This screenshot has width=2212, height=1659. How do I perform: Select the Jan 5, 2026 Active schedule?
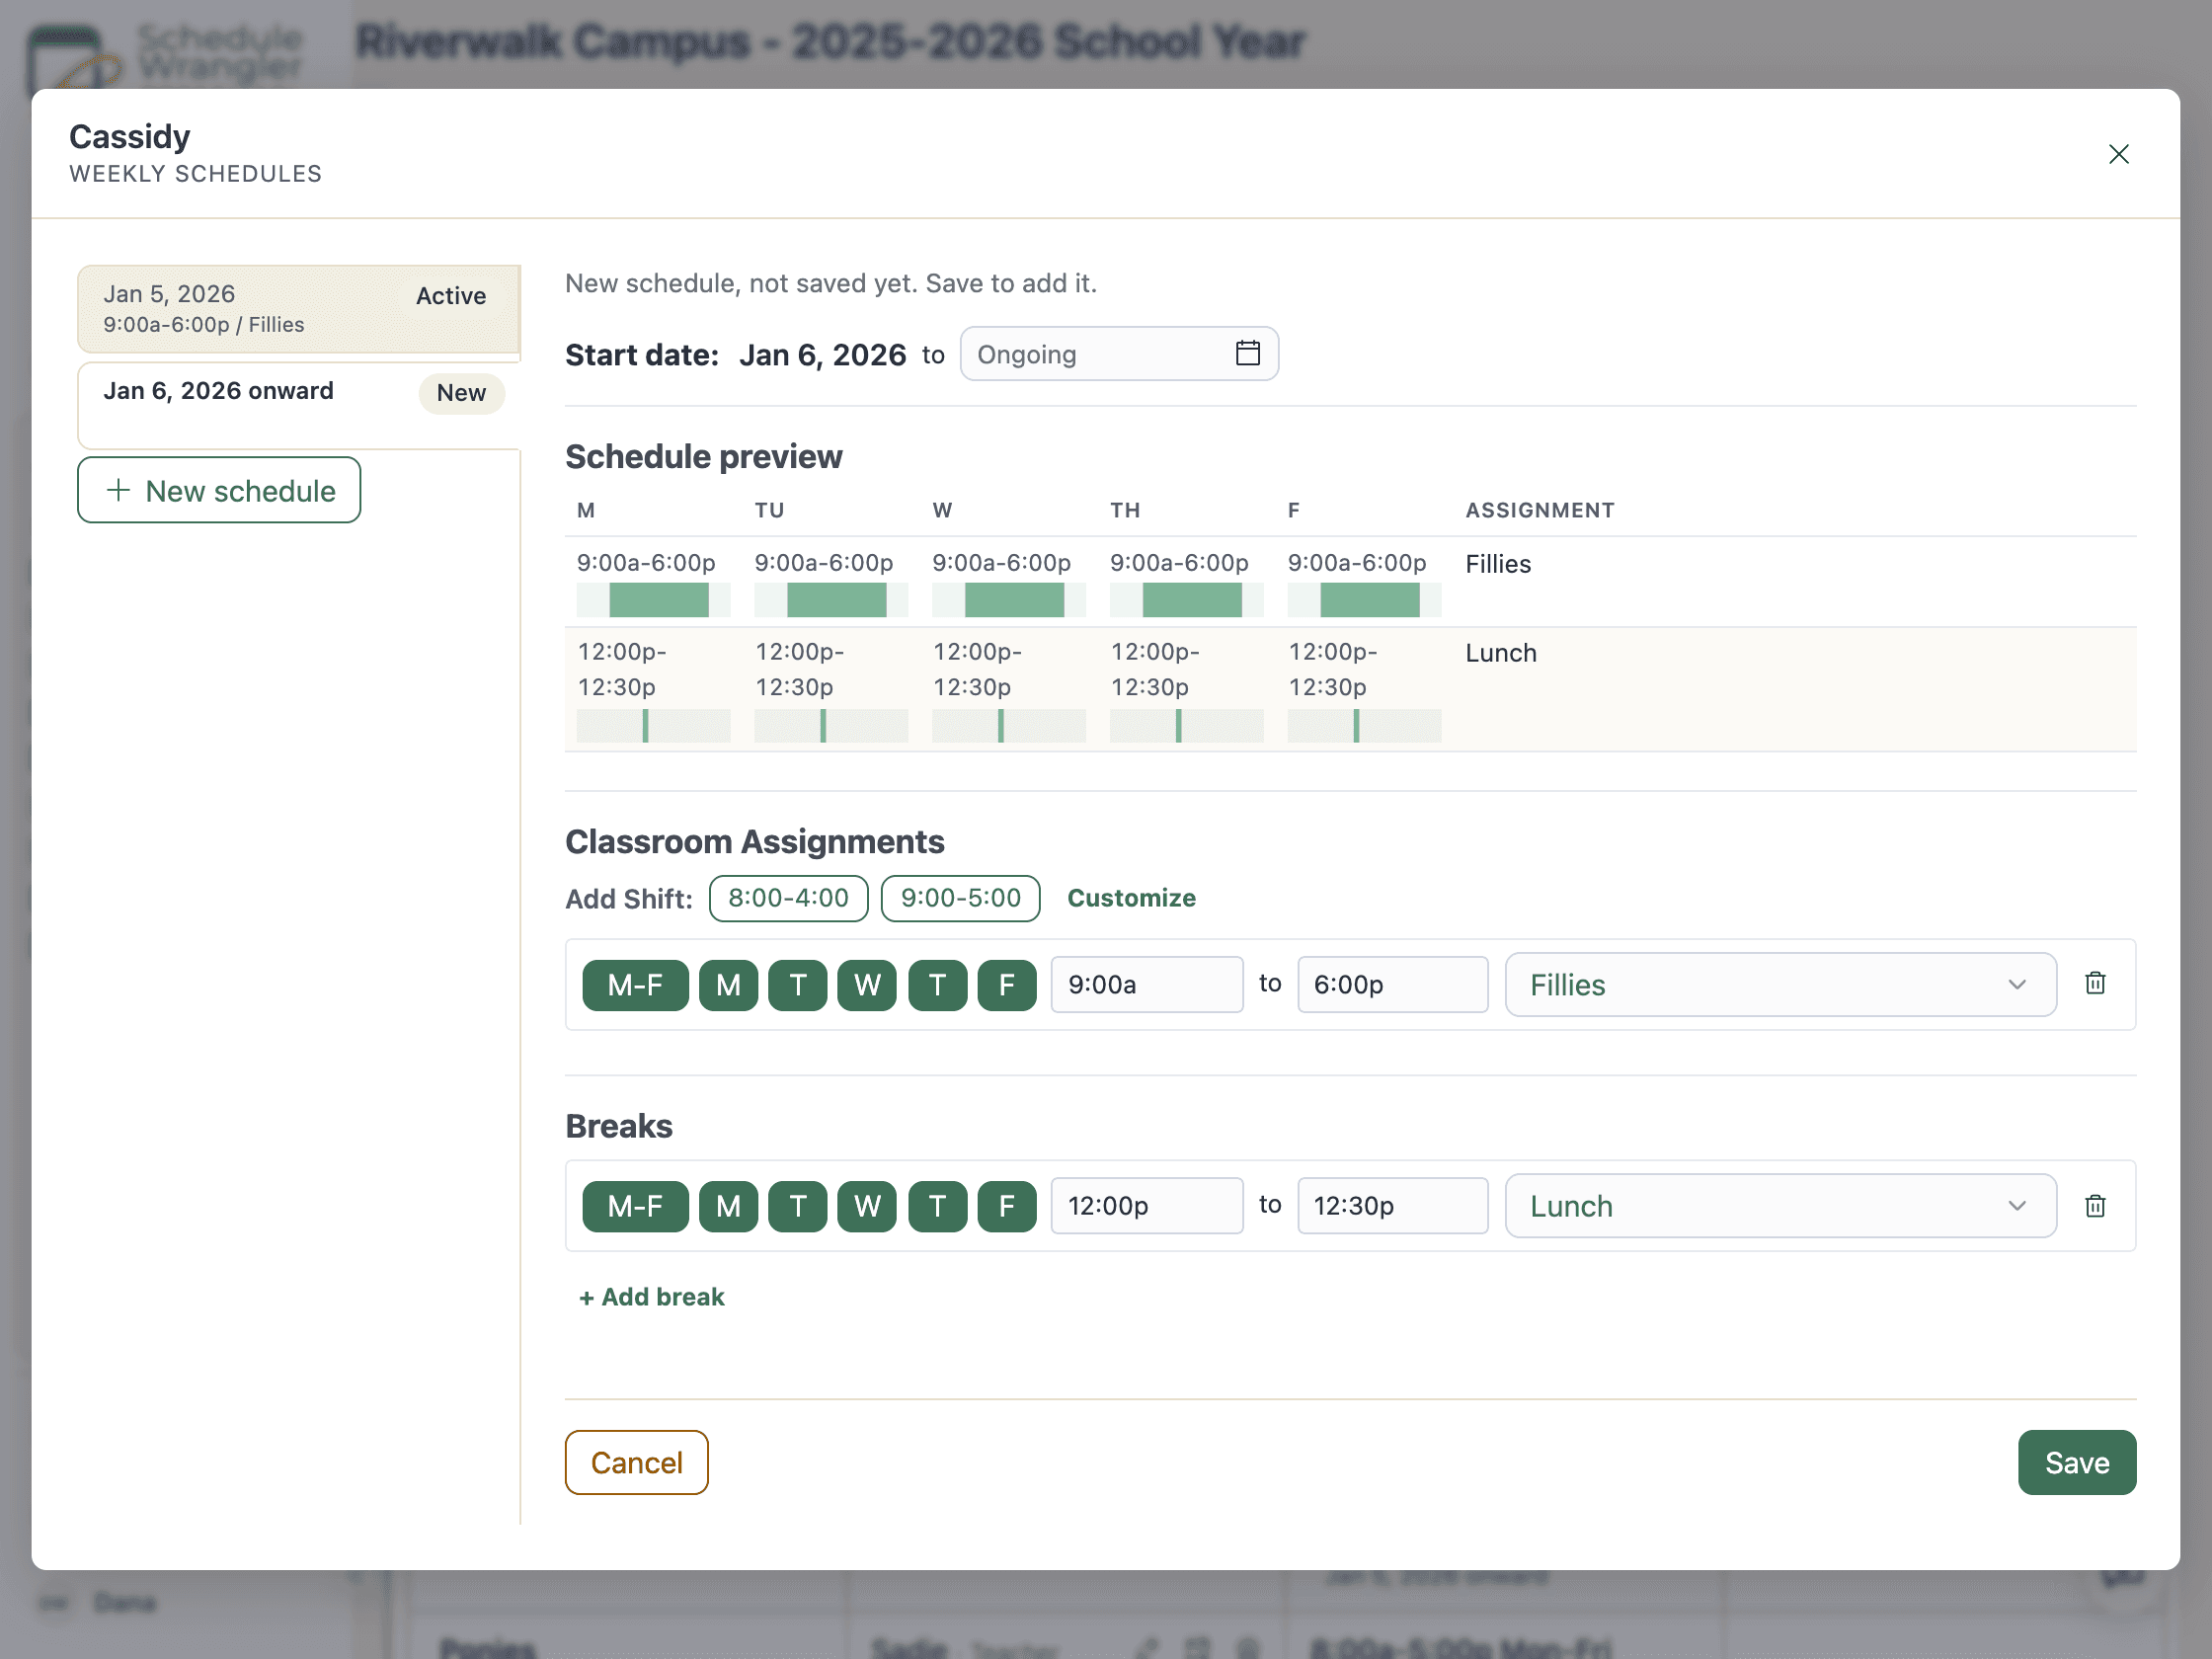click(x=299, y=309)
